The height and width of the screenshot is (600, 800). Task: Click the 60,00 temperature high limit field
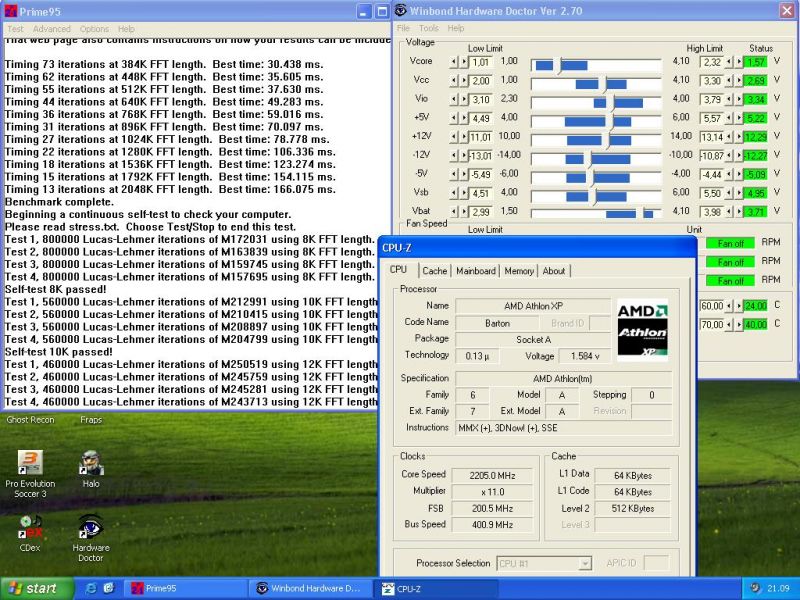[712, 306]
